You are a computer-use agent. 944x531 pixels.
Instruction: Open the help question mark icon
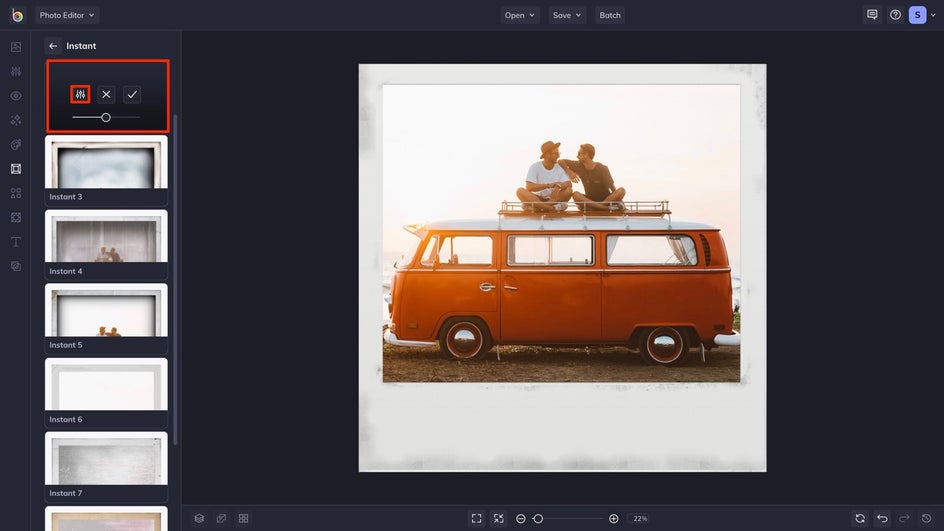[895, 14]
